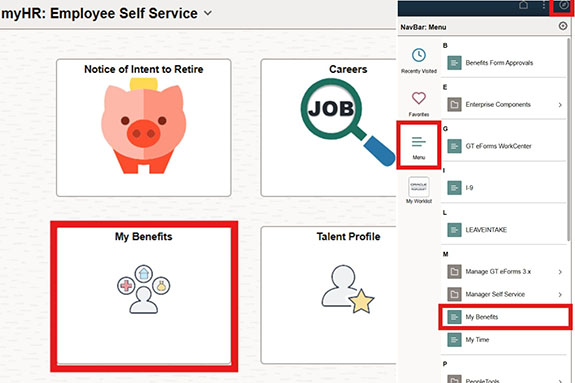Viewport: 575px width, 383px height.
Task: Click the Benefits Form Approvals icon
Action: [x=454, y=63]
